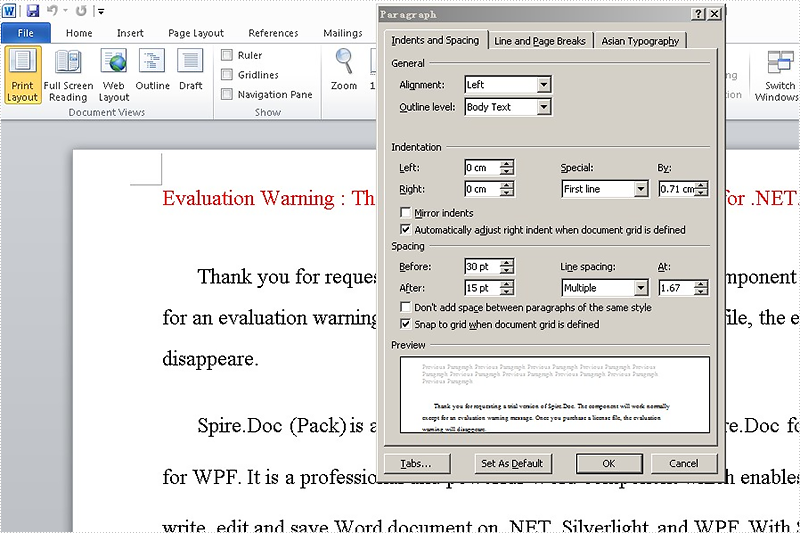Open Customize Quick Access Toolbar arrow

pyautogui.click(x=101, y=11)
